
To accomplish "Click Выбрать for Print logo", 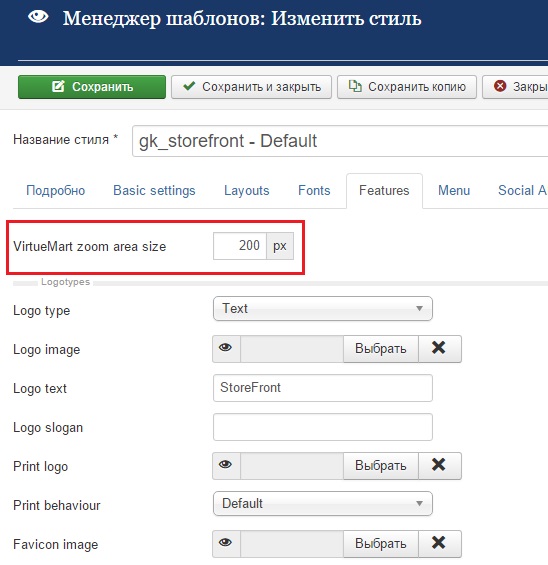I will (x=381, y=466).
